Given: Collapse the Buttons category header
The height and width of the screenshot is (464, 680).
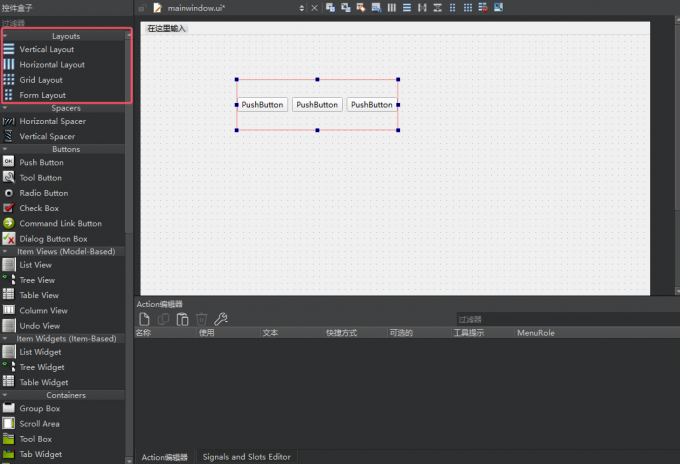Looking at the screenshot, I should tap(66, 149).
